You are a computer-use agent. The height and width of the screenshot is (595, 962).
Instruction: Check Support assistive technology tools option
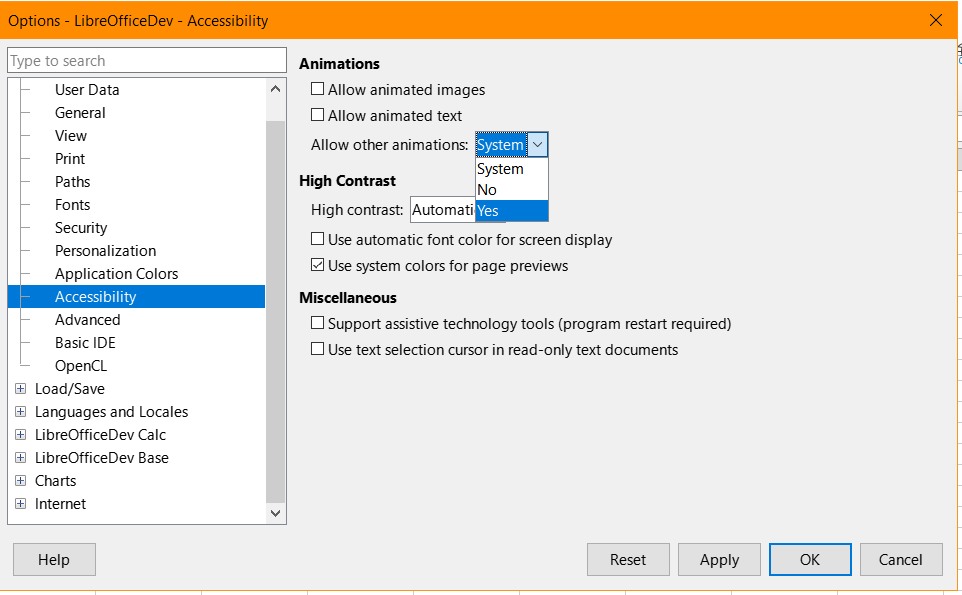317,323
